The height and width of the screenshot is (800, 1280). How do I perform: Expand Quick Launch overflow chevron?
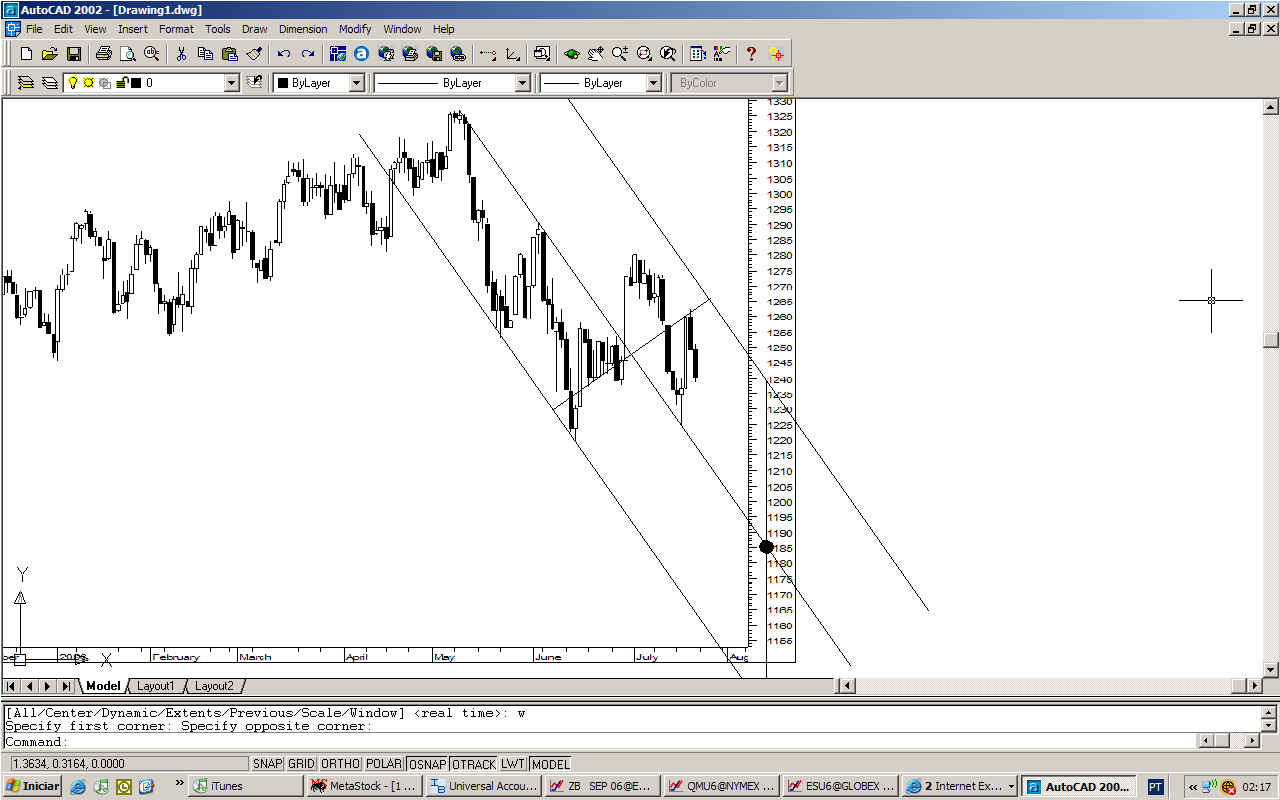(179, 783)
